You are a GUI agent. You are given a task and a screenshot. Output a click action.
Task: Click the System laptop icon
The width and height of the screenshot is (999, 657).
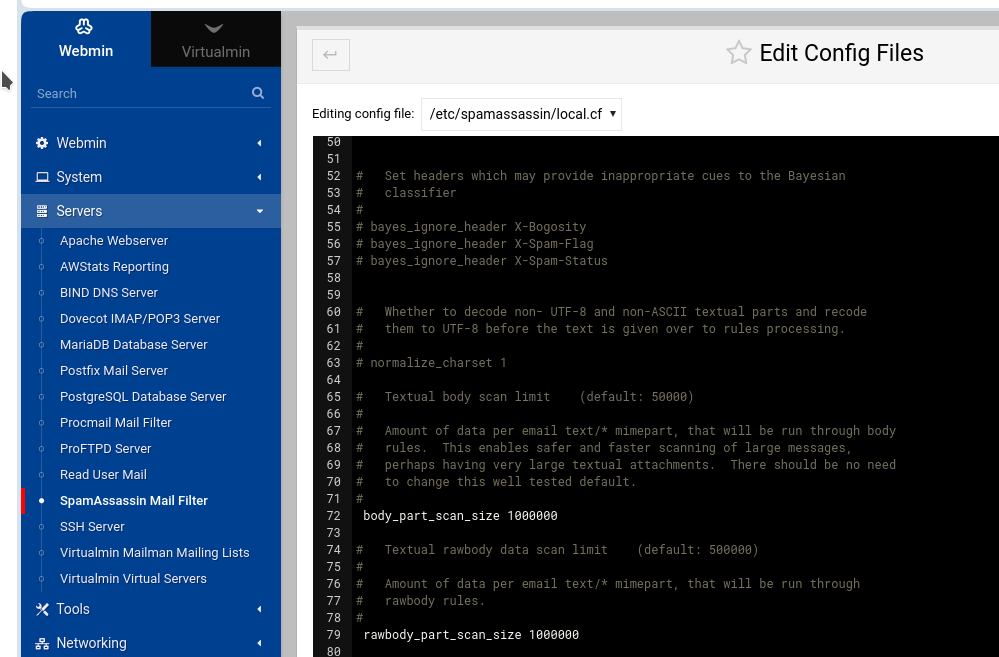[42, 177]
